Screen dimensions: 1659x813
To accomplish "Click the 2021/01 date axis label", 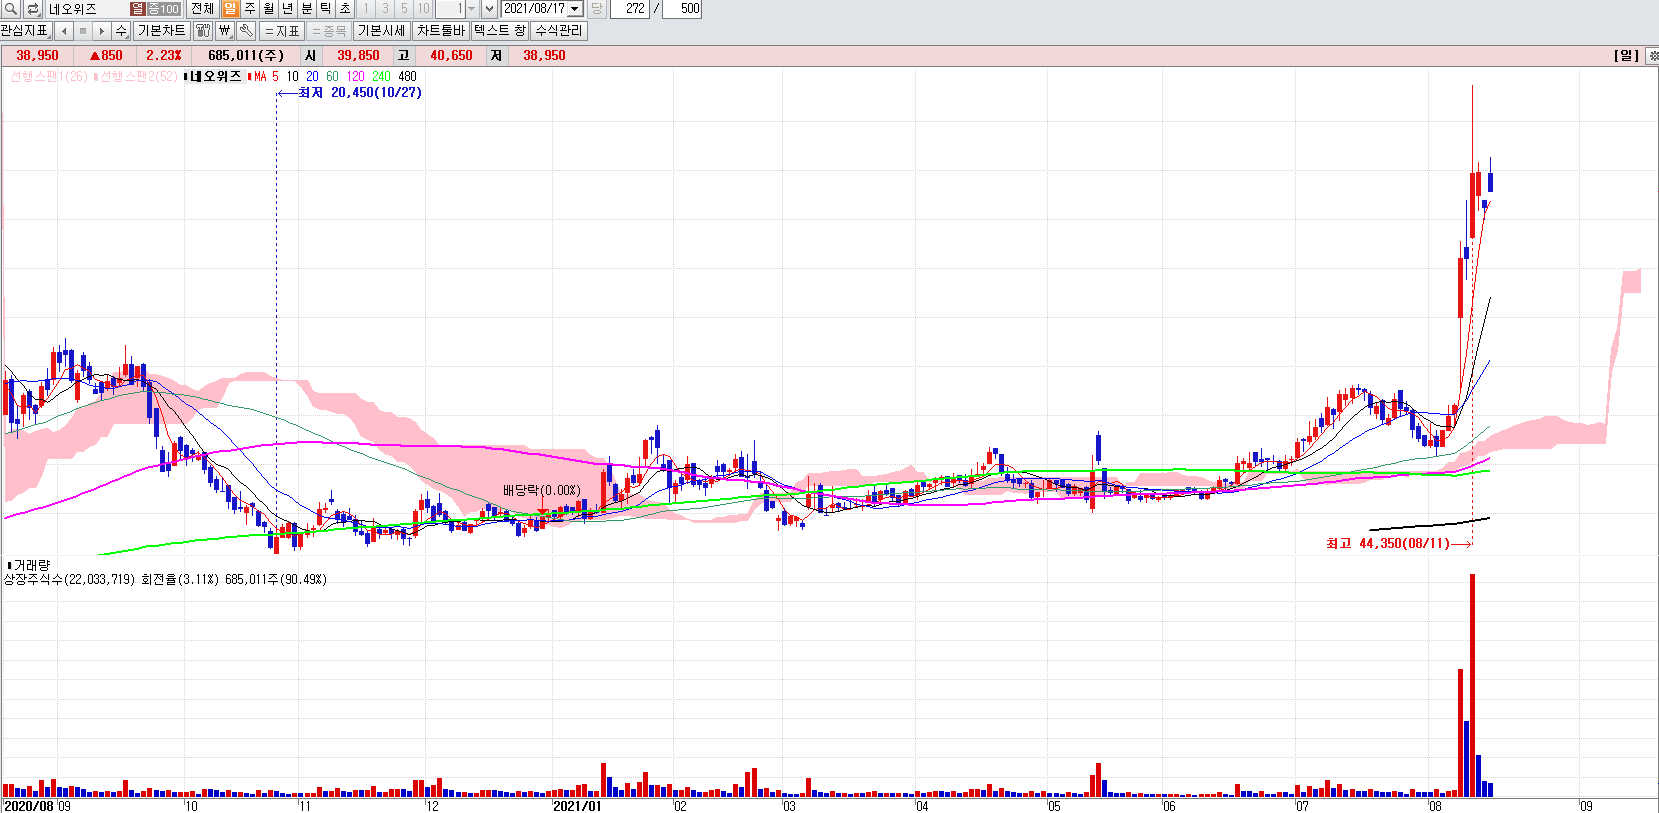I will pos(578,806).
